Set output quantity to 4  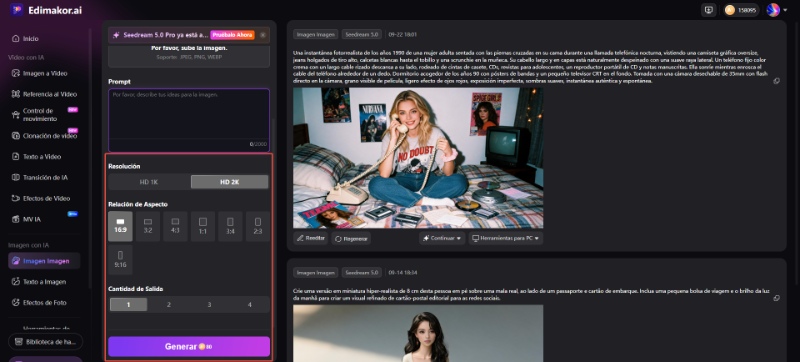[249, 304]
